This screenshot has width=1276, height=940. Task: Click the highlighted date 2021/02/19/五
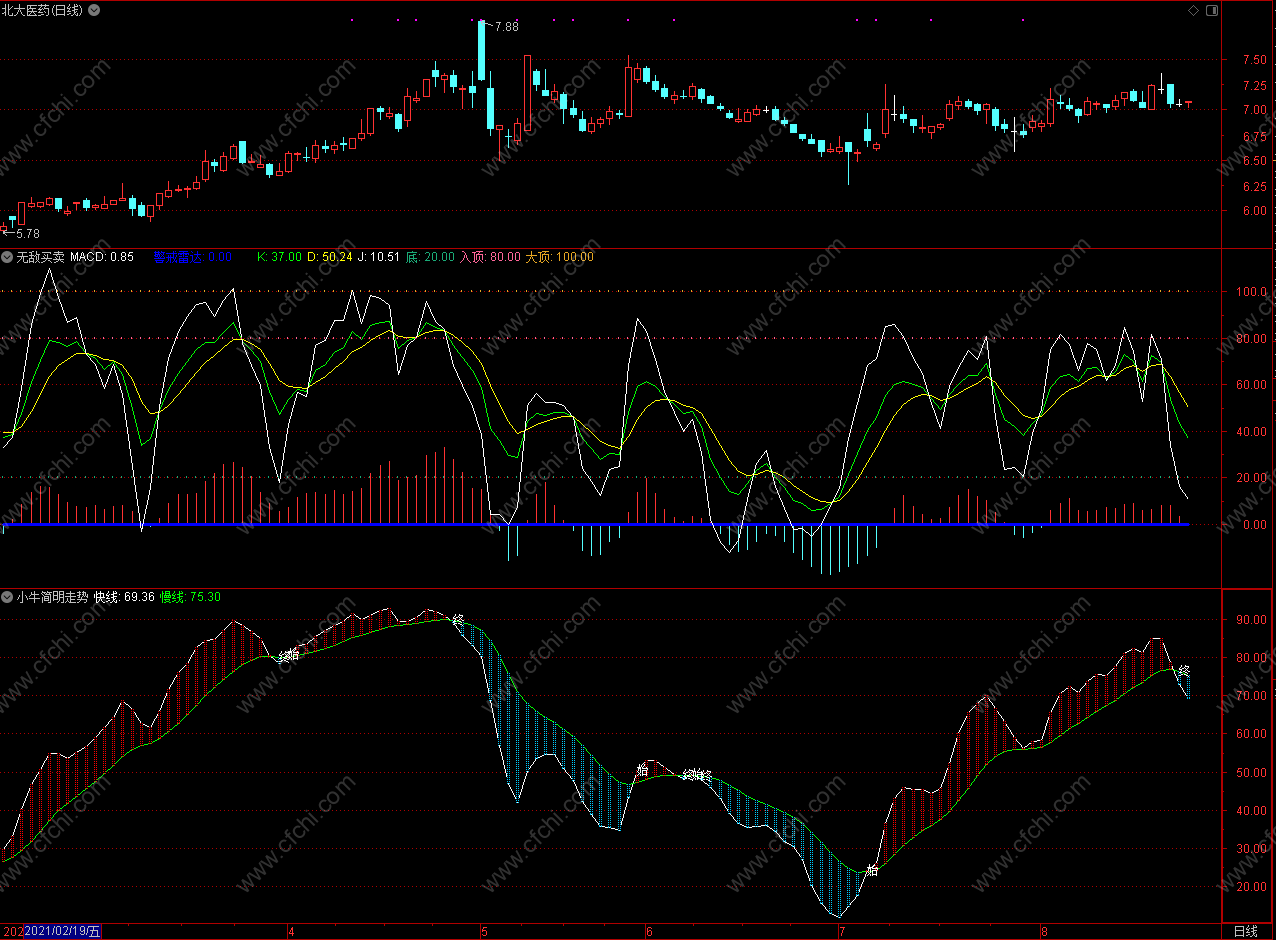63,931
